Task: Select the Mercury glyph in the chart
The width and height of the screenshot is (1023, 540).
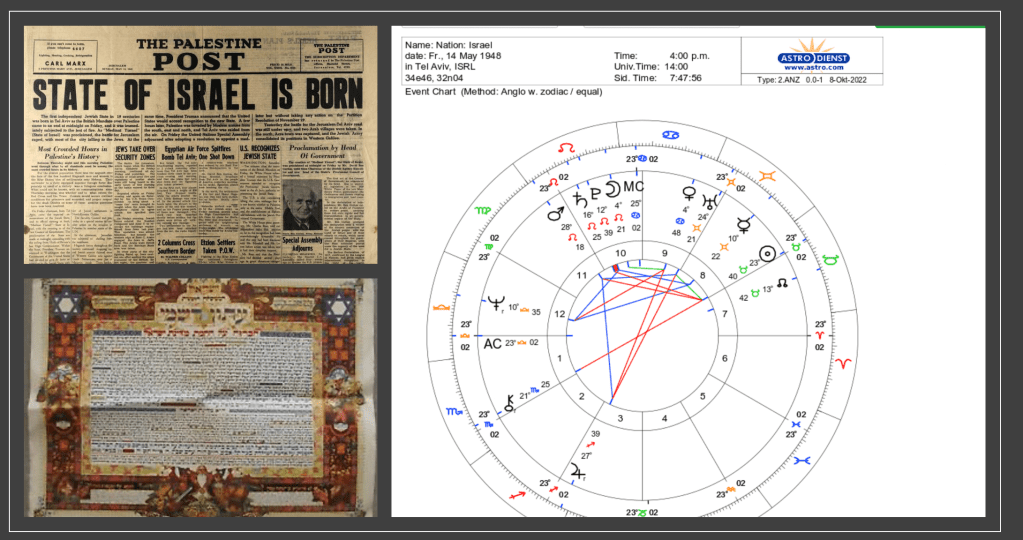Action: pyautogui.click(x=743, y=224)
